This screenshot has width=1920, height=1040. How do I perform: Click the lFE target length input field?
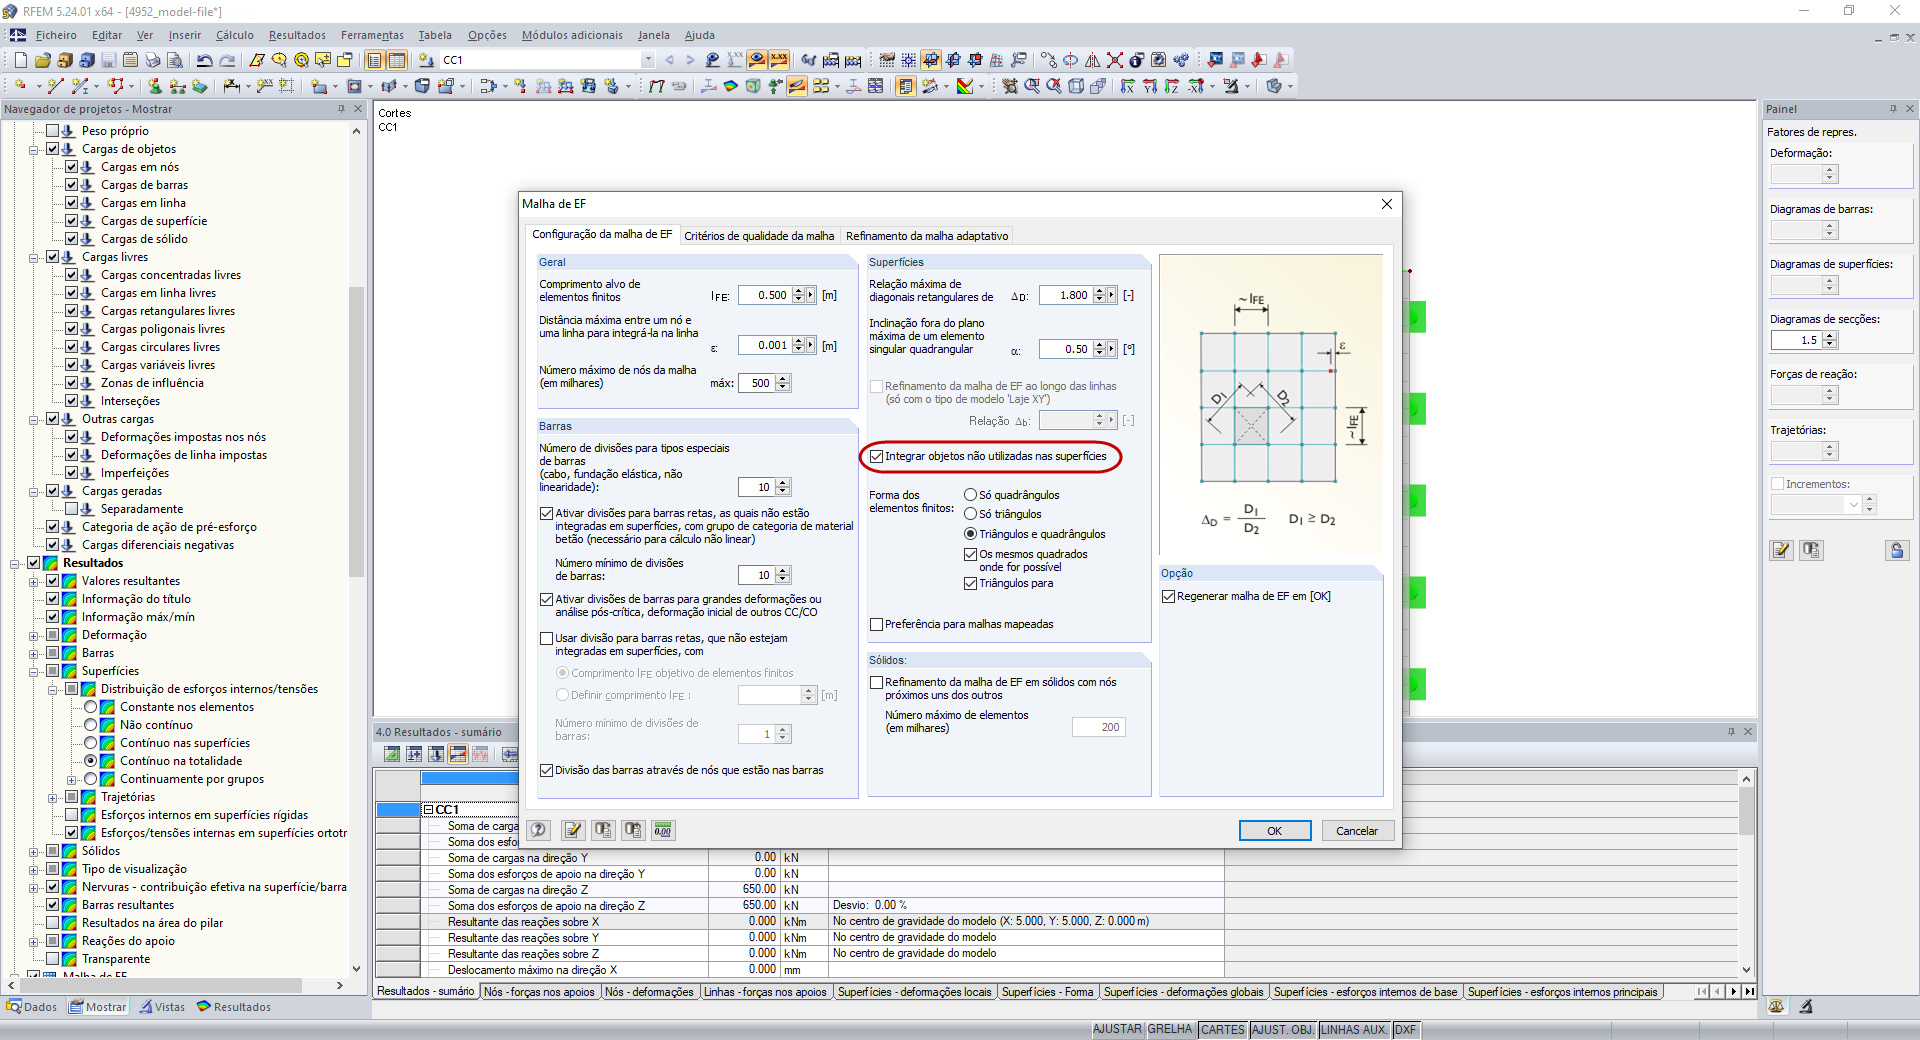pos(765,295)
